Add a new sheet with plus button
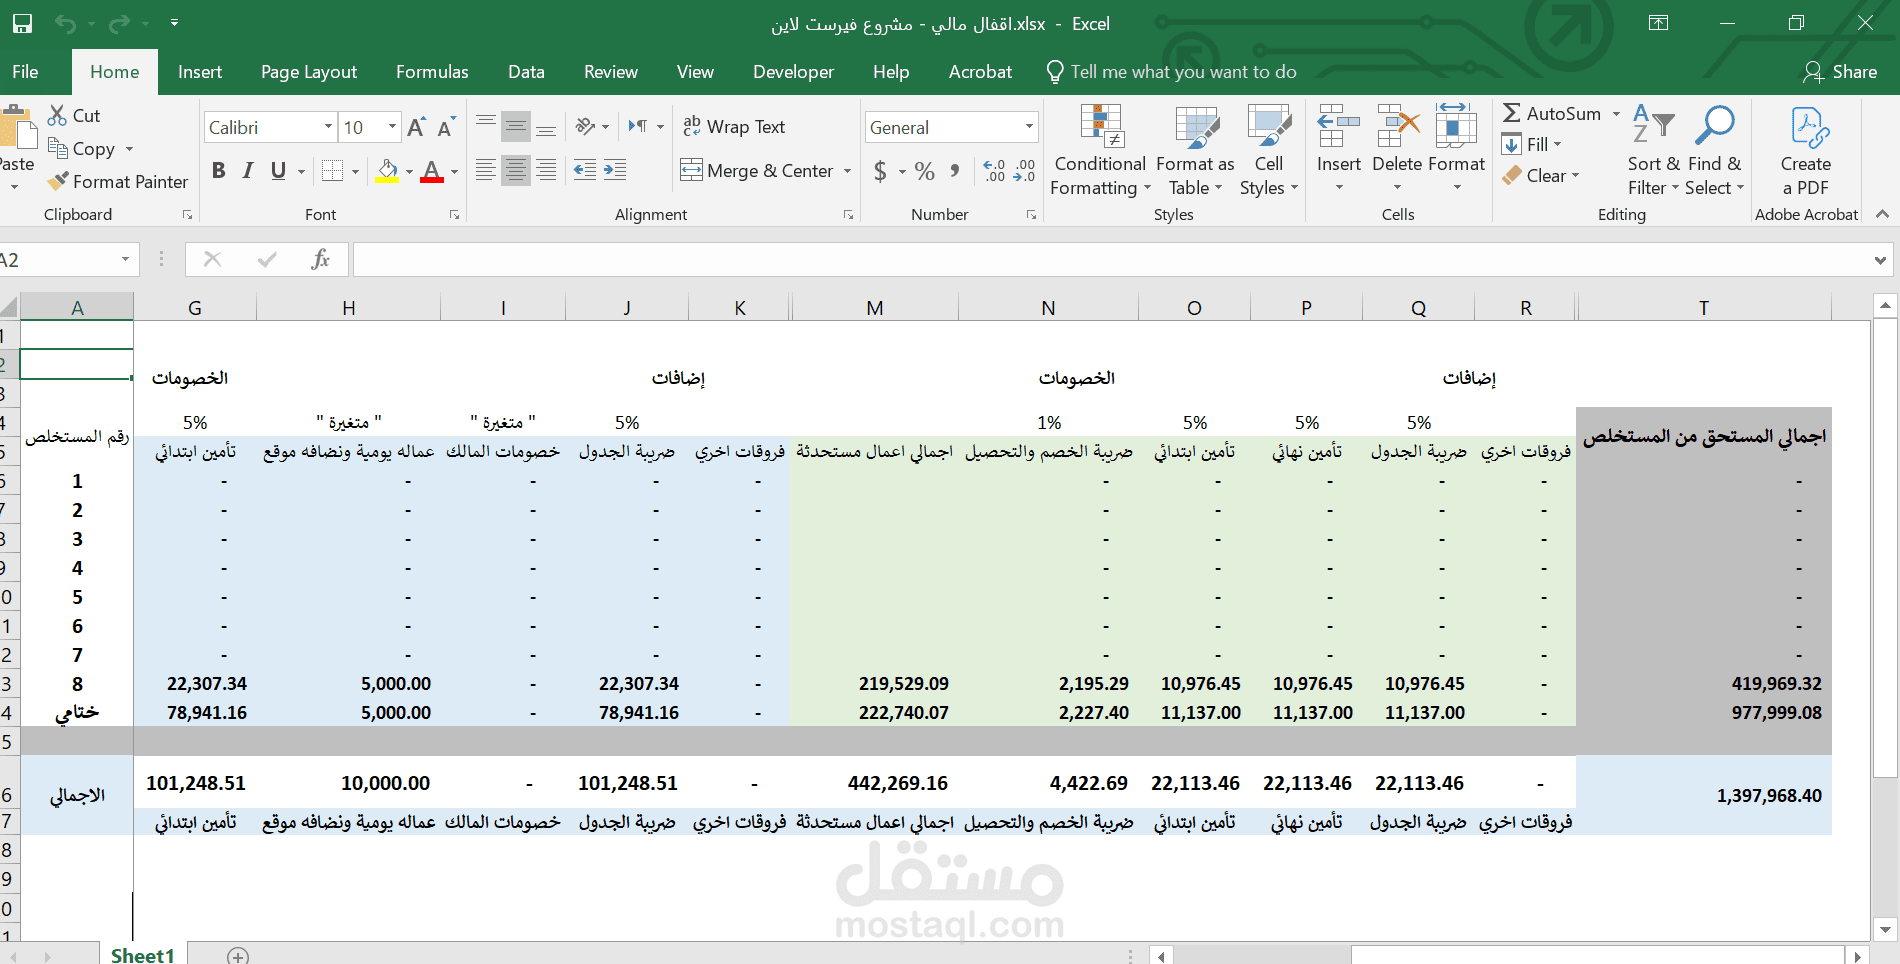1900x964 pixels. coord(238,956)
